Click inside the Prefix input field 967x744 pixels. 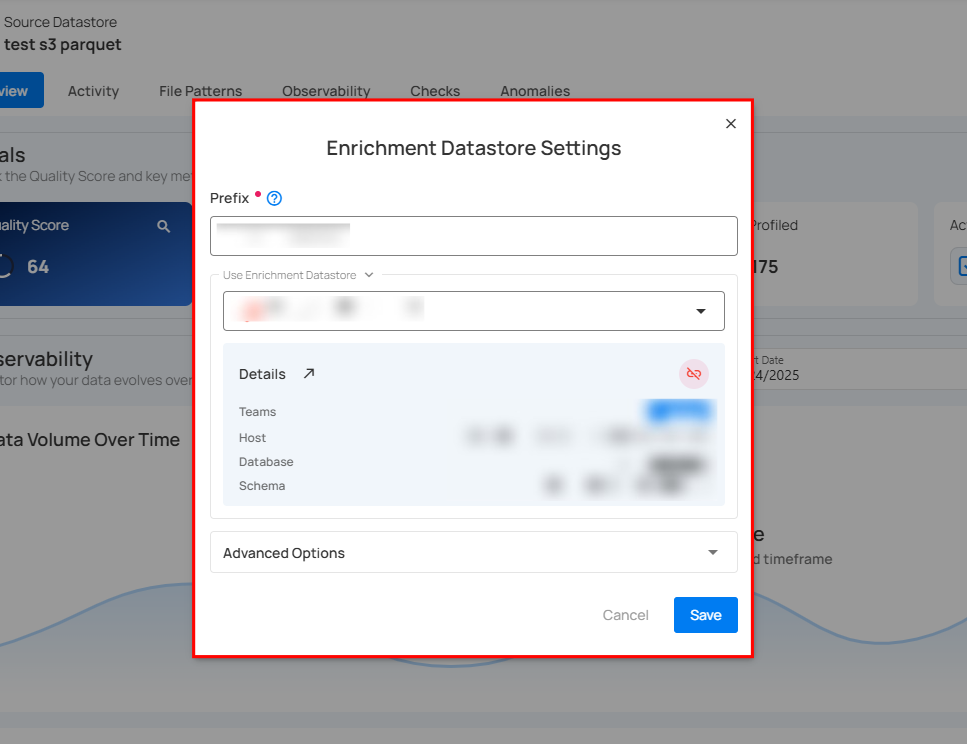[x=473, y=236]
